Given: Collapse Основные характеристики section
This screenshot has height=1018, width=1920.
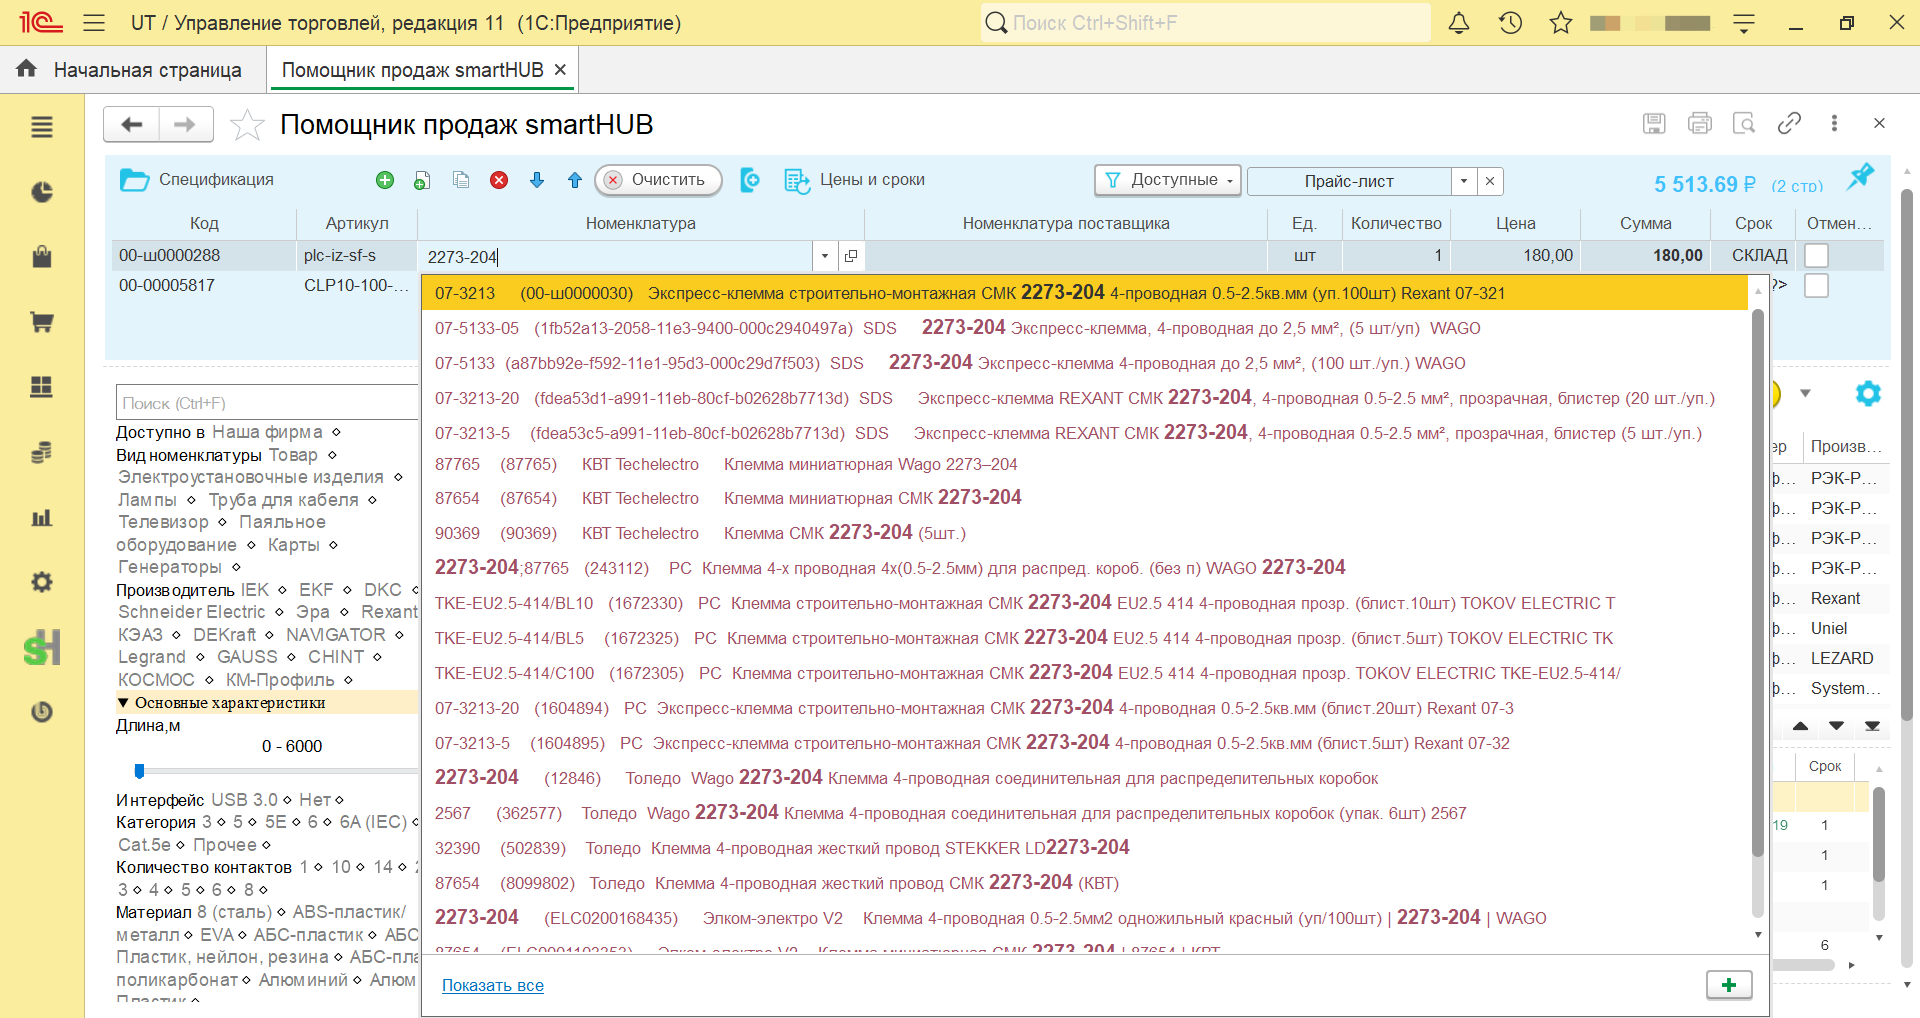Looking at the screenshot, I should point(123,703).
